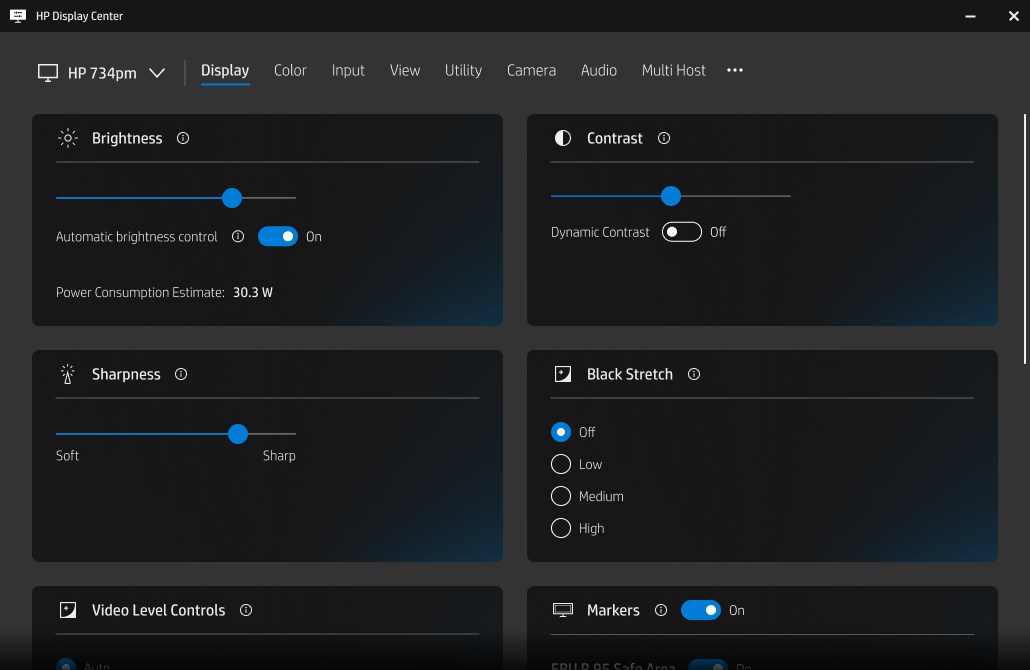This screenshot has height=670, width=1030.
Task: Click the Sharpness panel icon
Action: (x=67, y=374)
